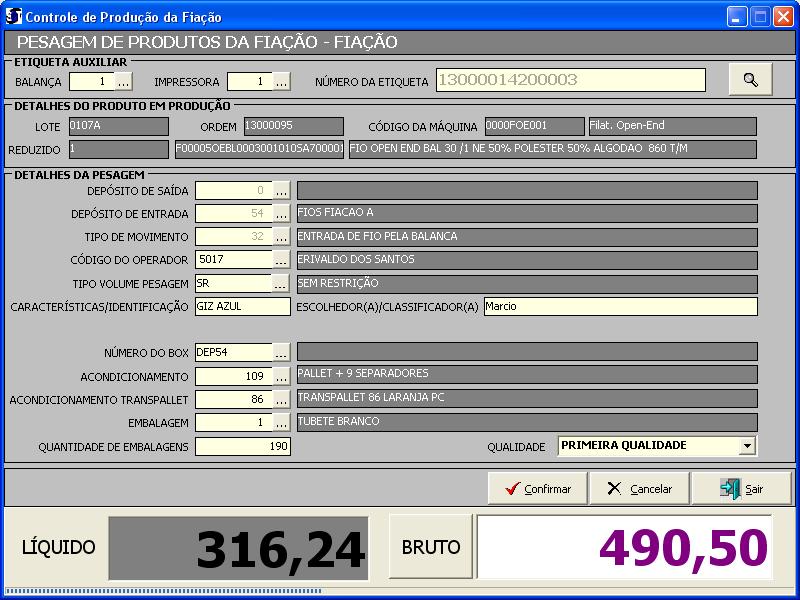
Task: Open lookup for Tipo Volume Pesagem
Action: tap(282, 283)
